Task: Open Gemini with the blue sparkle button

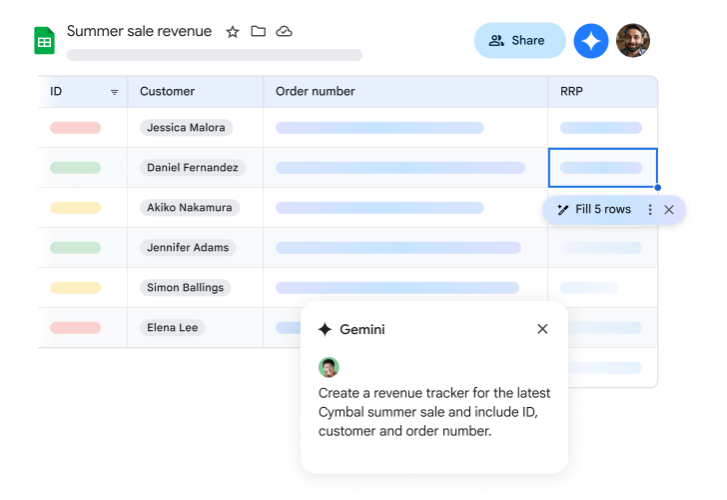Action: pos(591,41)
